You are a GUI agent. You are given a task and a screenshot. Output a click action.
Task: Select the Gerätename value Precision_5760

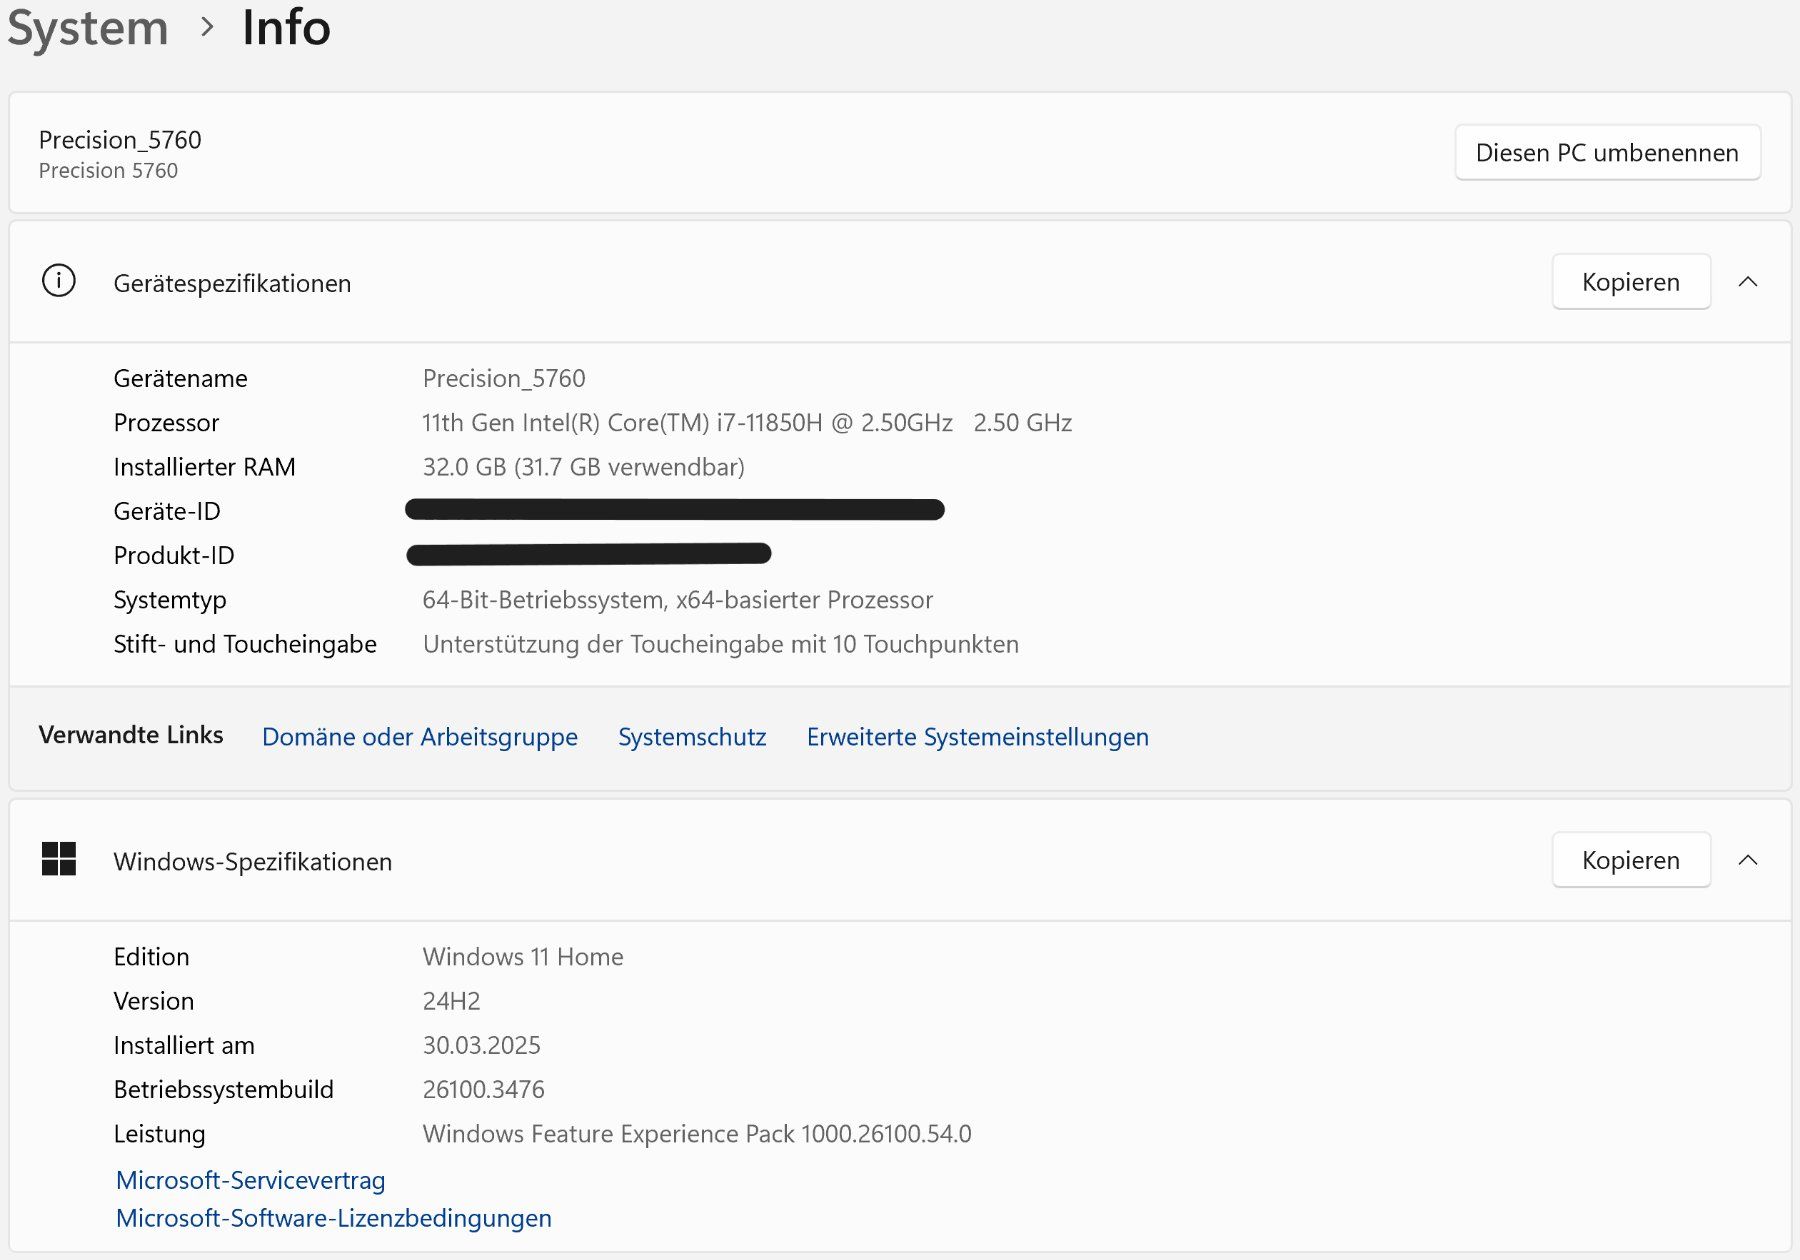[x=504, y=378]
